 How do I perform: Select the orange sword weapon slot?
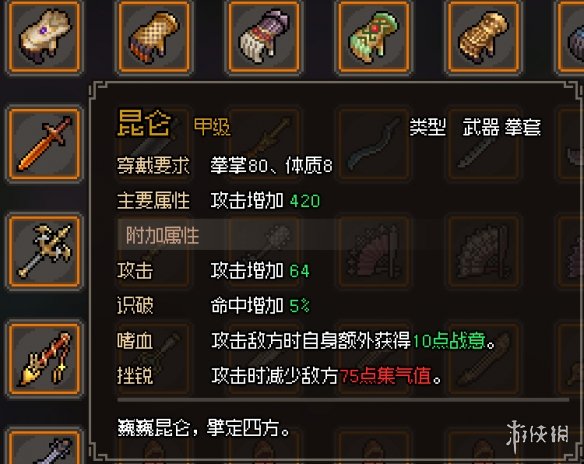tap(44, 144)
